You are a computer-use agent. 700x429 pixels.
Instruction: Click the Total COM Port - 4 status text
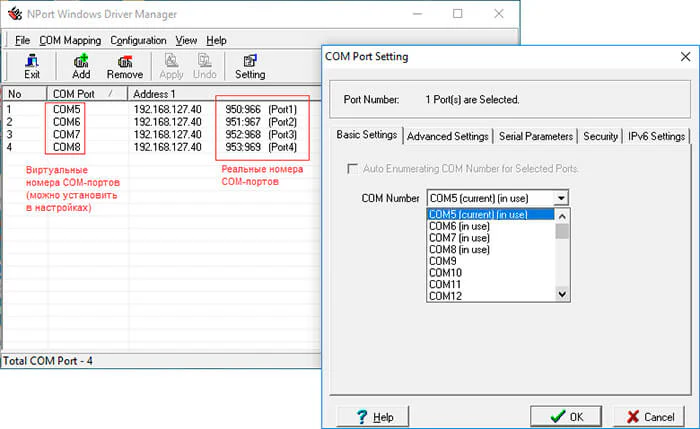[48, 361]
